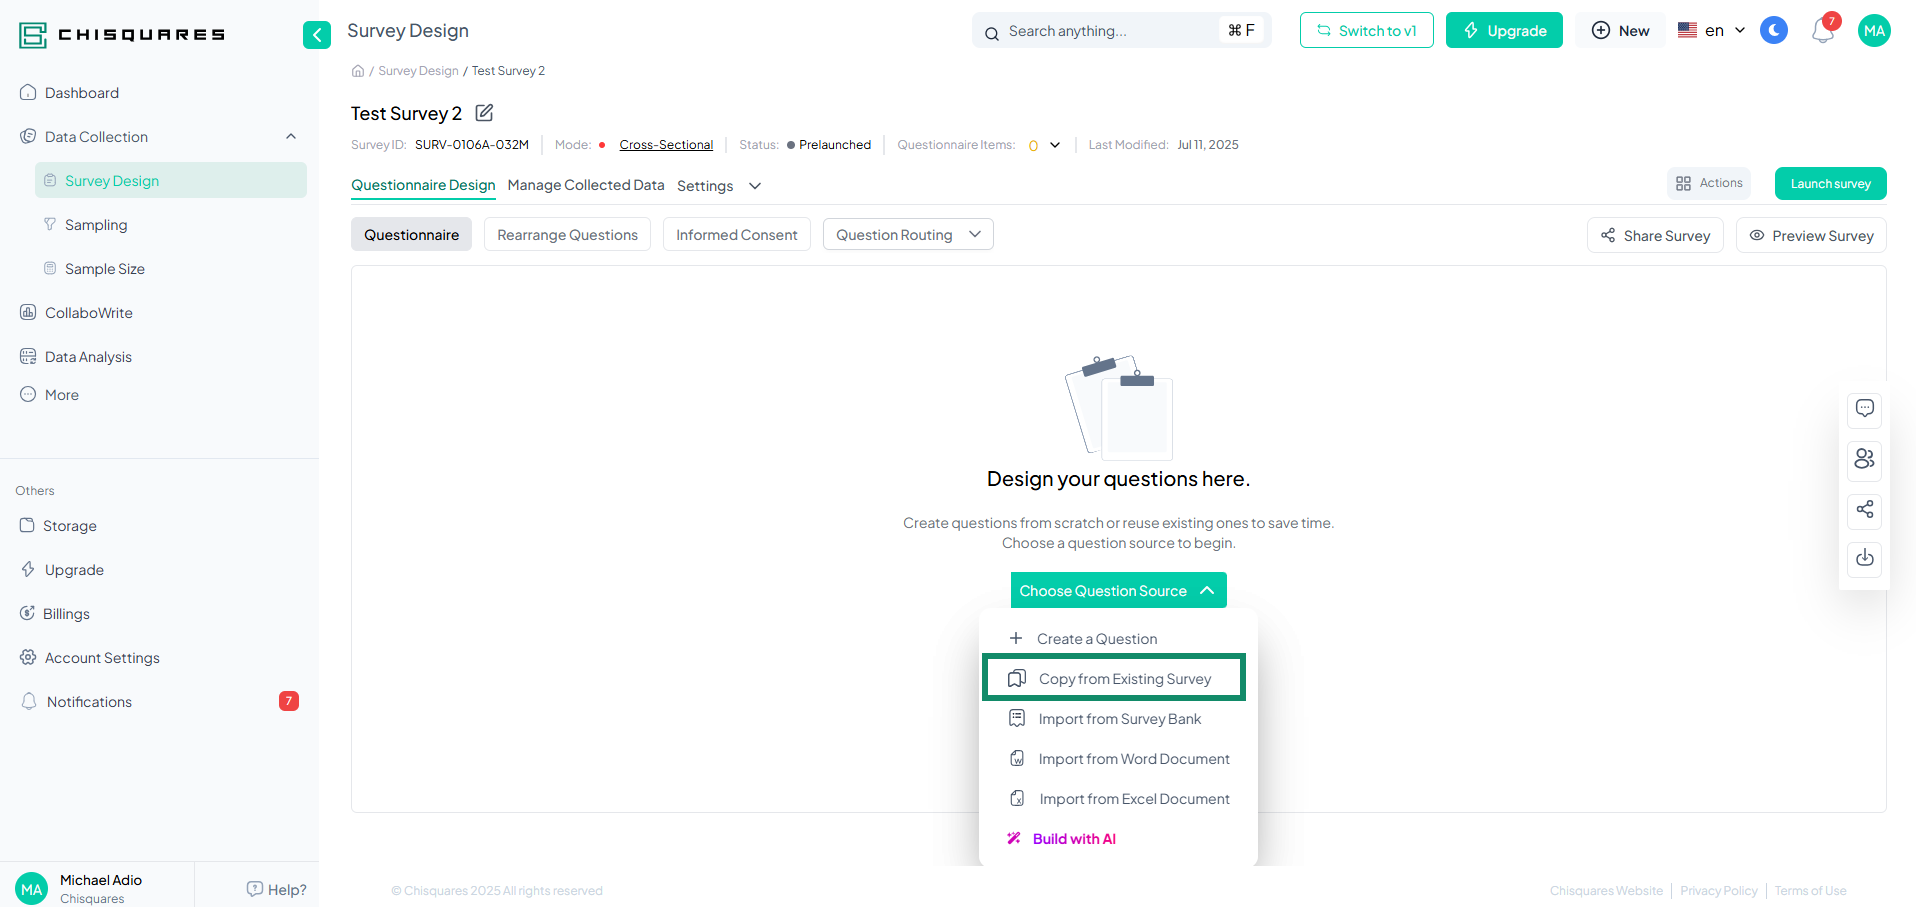Toggle dark mode with moon icon
This screenshot has width=1916, height=907.
point(1773,31)
